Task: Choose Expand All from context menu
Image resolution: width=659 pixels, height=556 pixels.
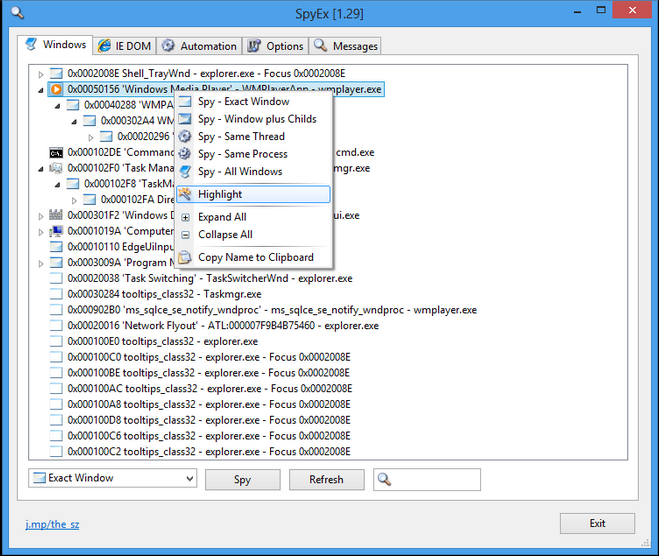Action: tap(253, 217)
